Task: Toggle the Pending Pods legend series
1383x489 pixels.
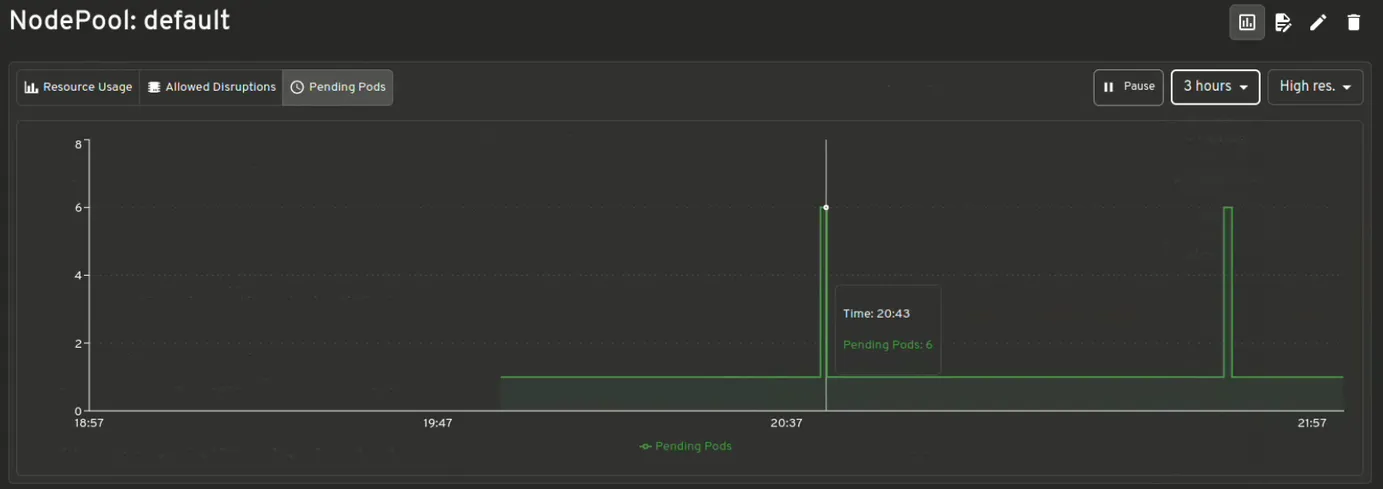Action: coord(686,446)
